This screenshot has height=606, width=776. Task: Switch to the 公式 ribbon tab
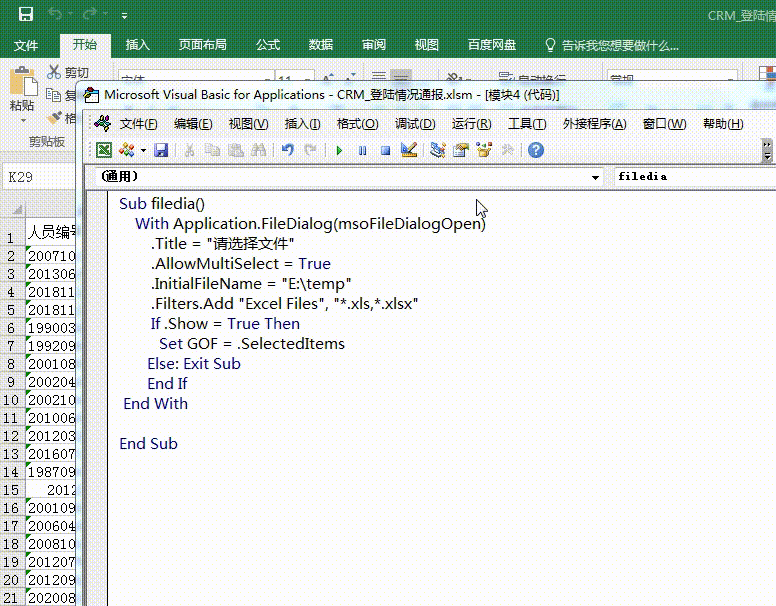point(268,45)
